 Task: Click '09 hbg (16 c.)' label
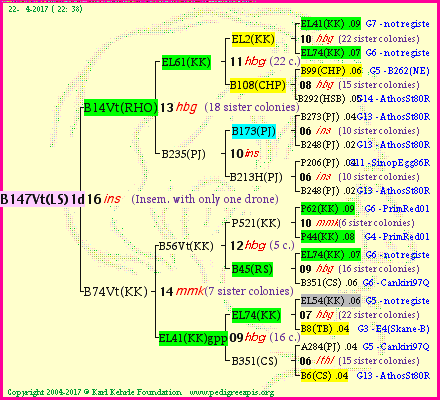pyautogui.click(x=265, y=338)
